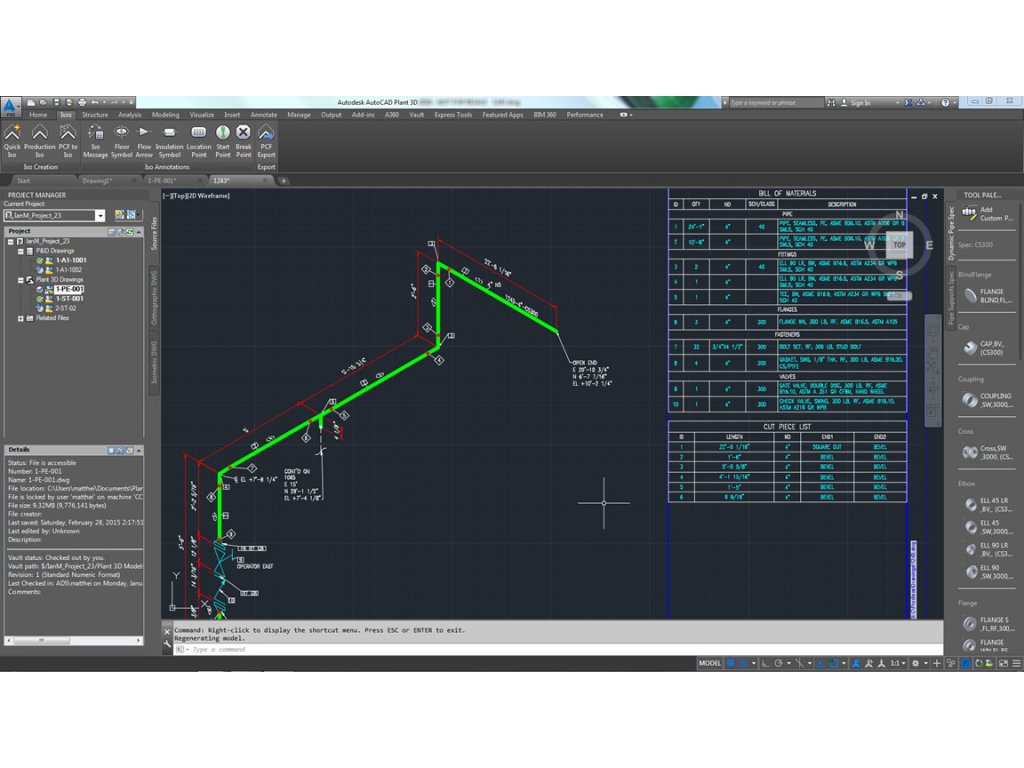Toggle MODEL space button on status bar
Image resolution: width=1024 pixels, height=768 pixels.
[710, 664]
